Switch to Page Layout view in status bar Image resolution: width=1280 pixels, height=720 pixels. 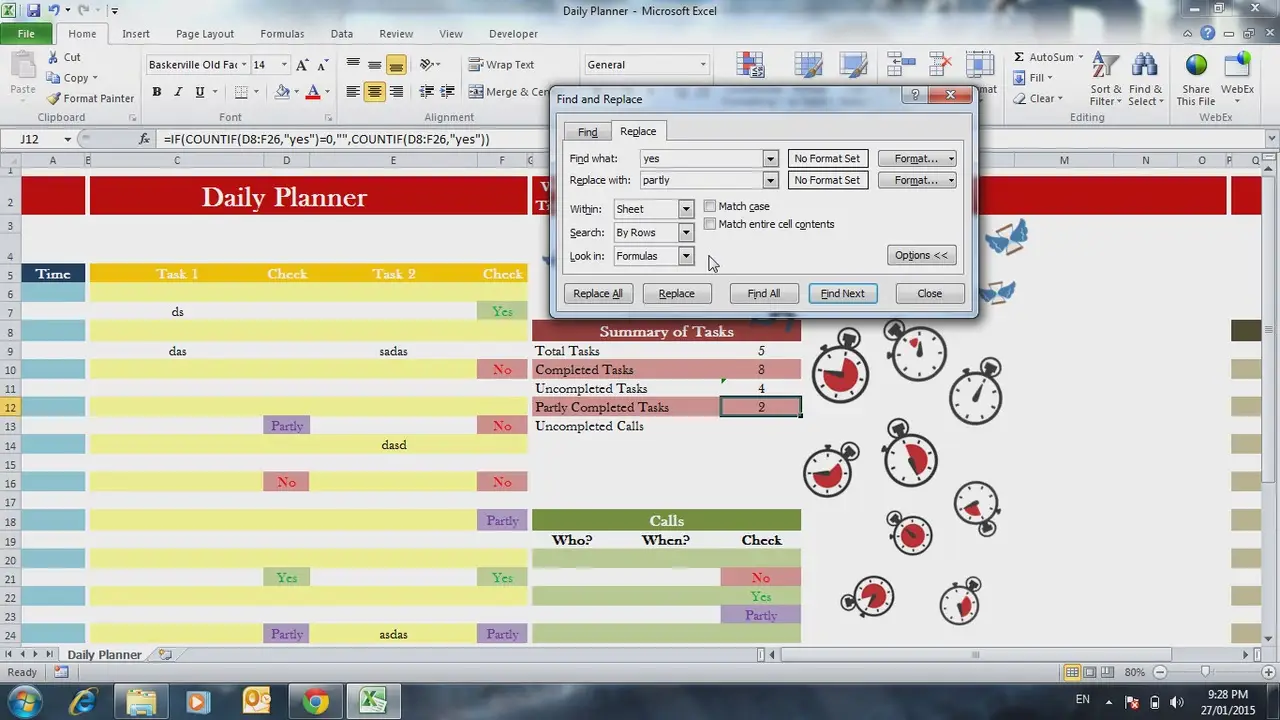pos(1090,673)
